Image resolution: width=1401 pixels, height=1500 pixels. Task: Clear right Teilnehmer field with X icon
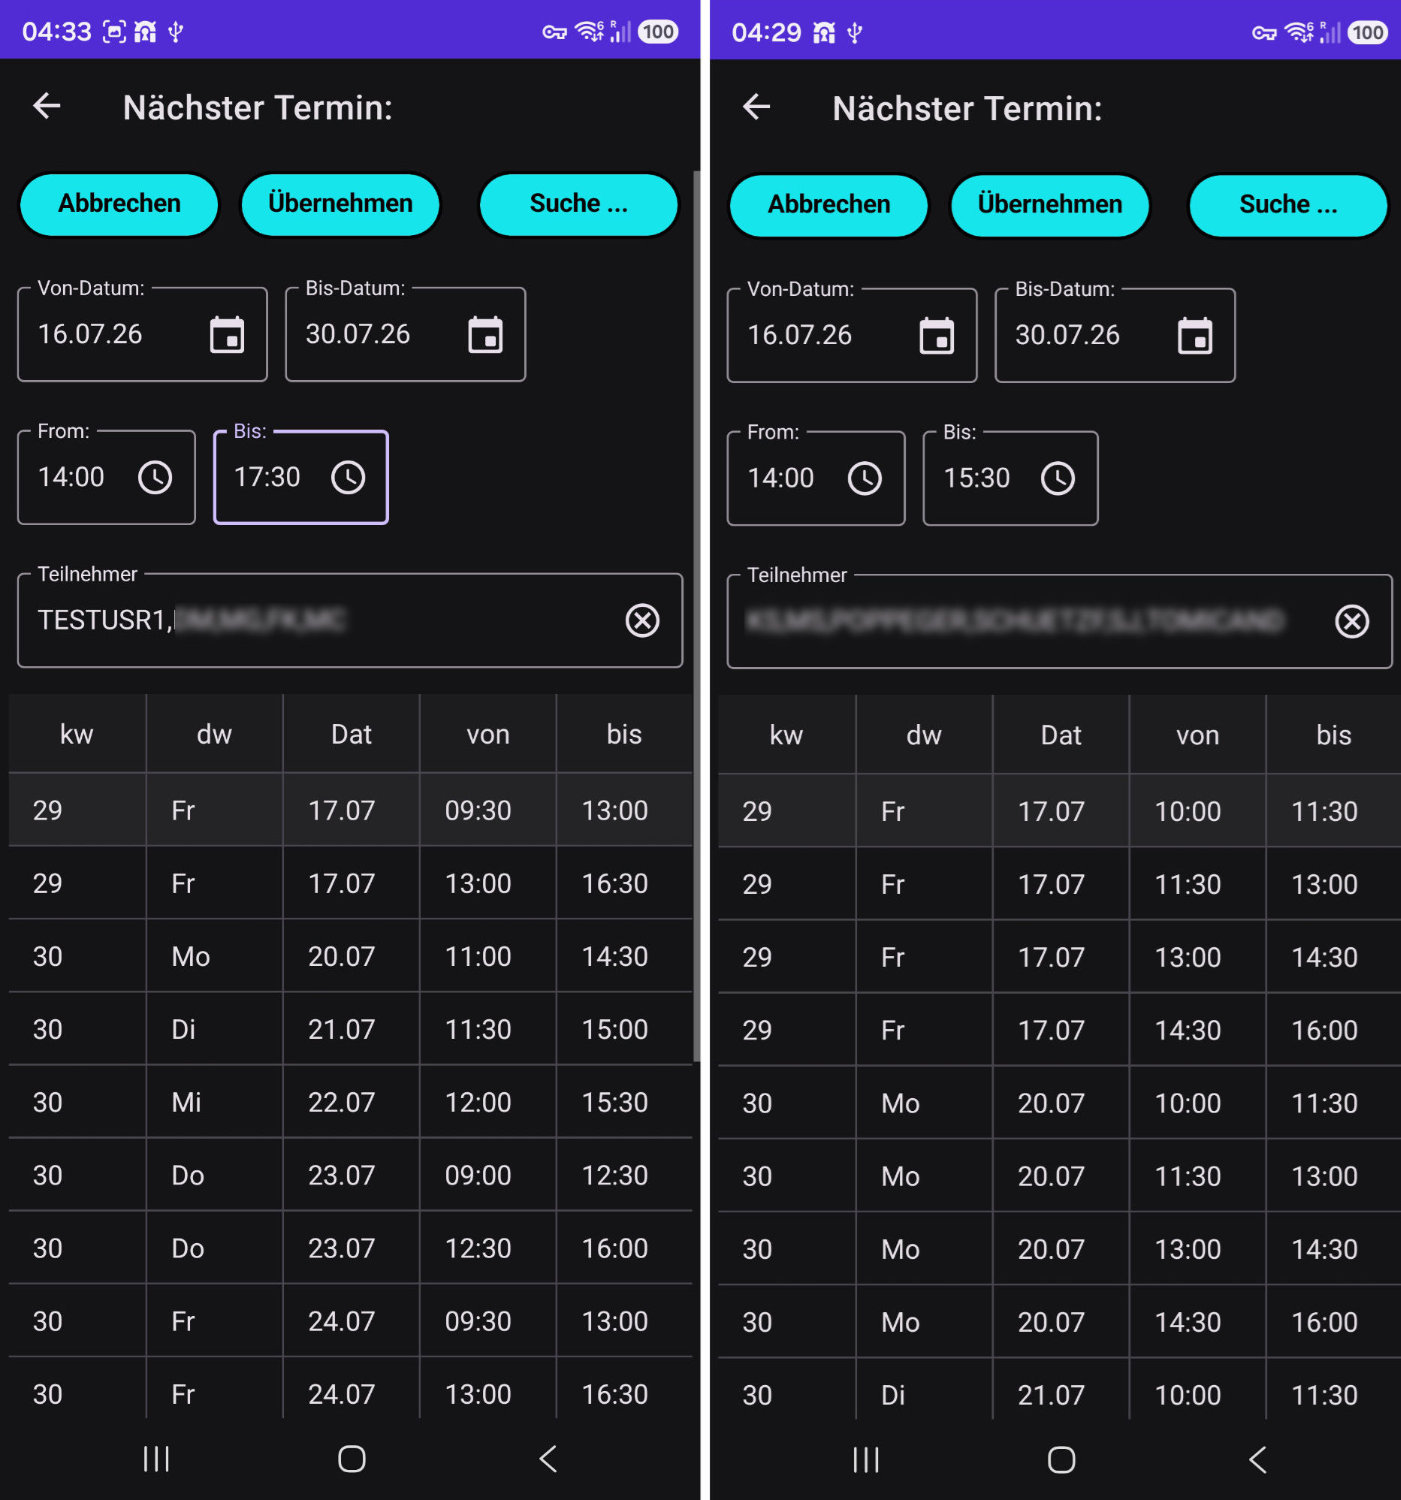click(1352, 622)
